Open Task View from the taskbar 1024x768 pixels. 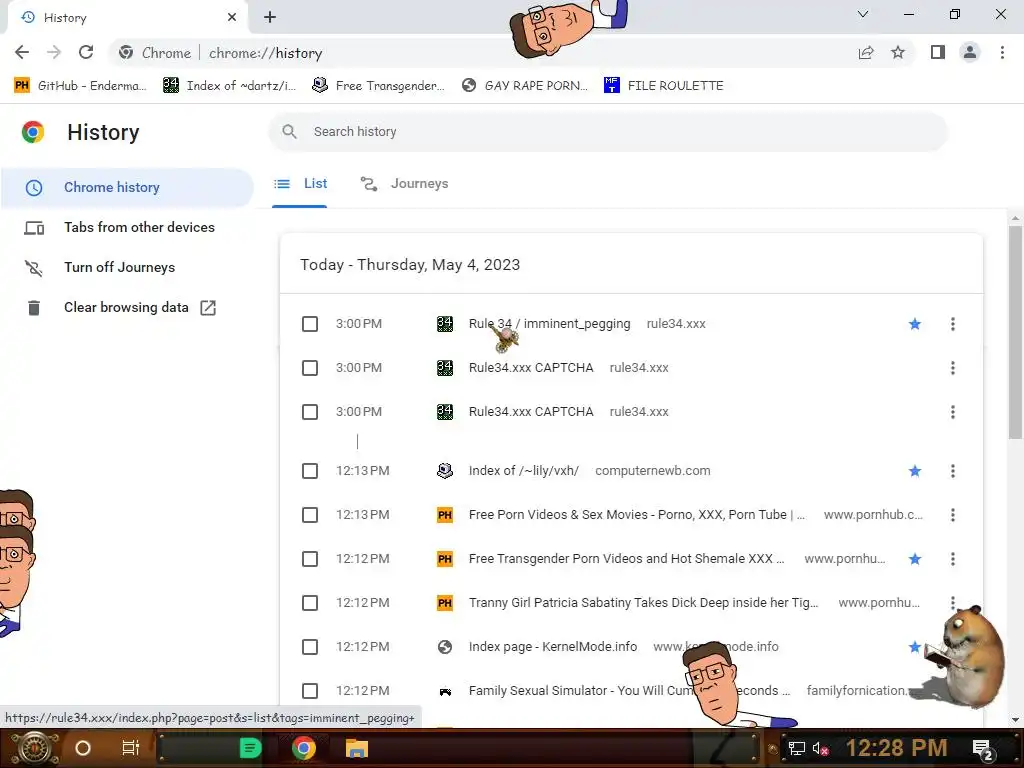coord(131,748)
